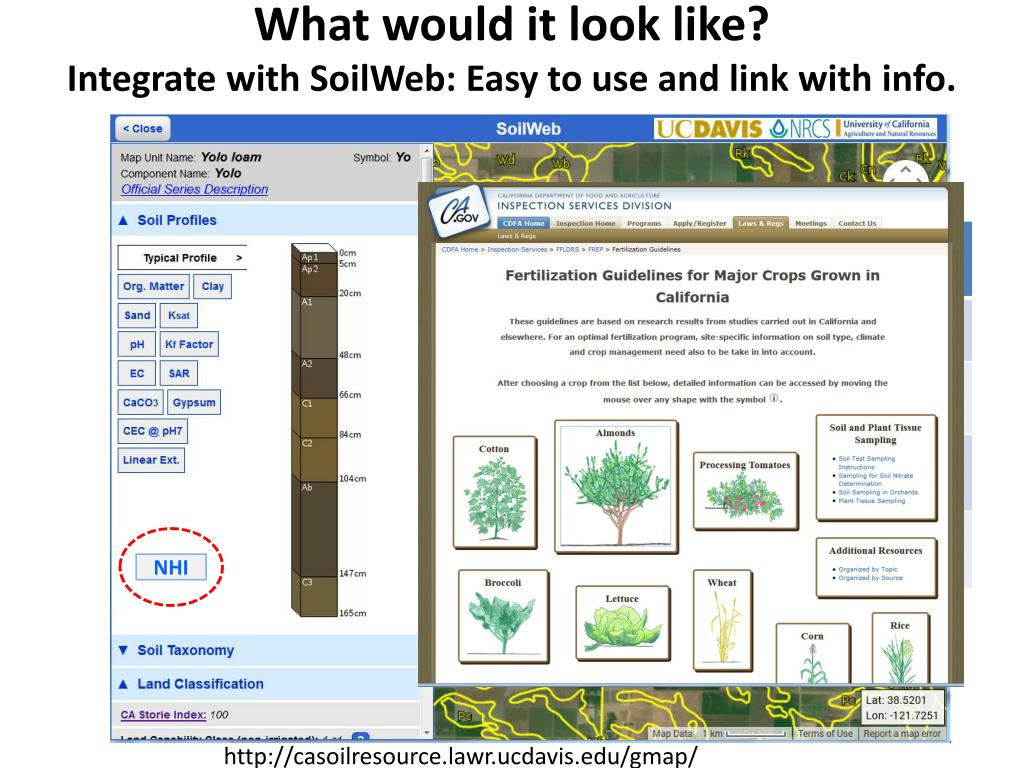The image size is (1024, 768).
Task: Open the Contact Us tab
Action: click(857, 223)
